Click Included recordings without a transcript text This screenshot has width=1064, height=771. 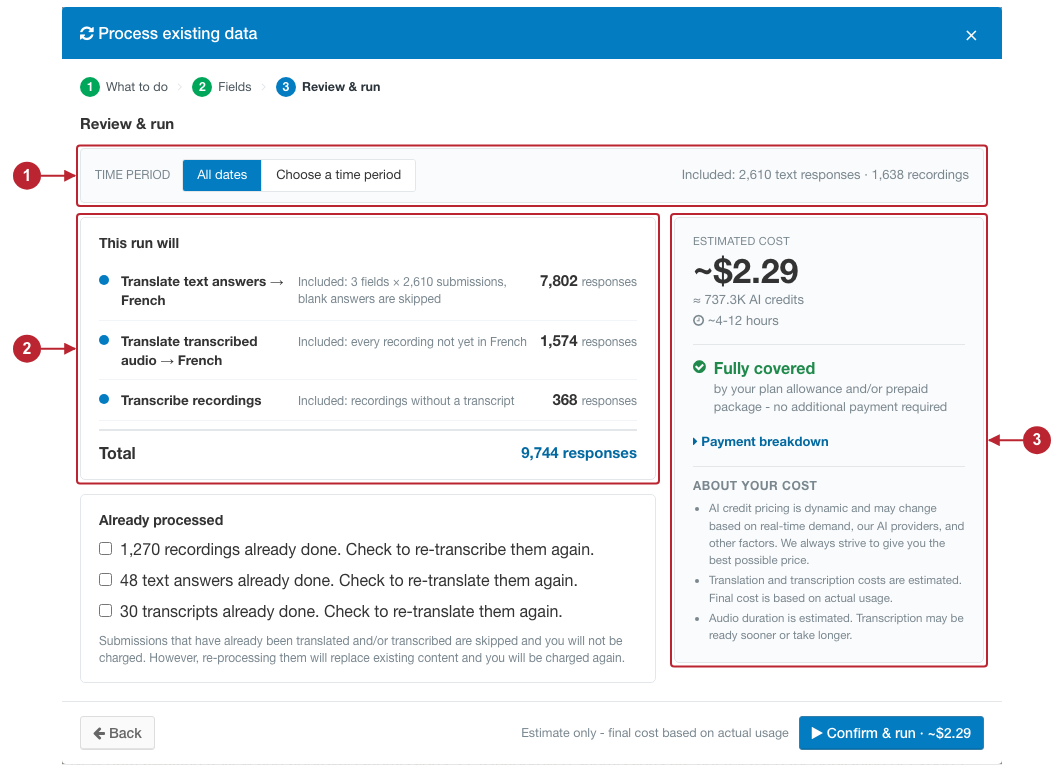pos(406,400)
